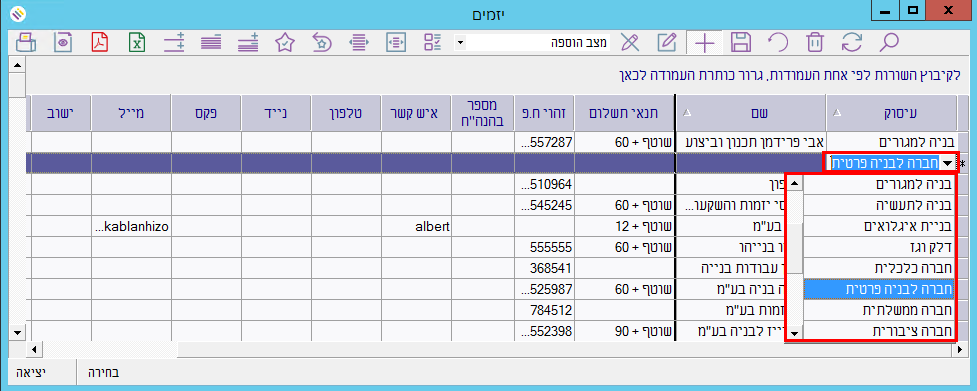Viewport: 977px width, 391px height.
Task: Click the star with checkmark icon
Action: (285, 42)
